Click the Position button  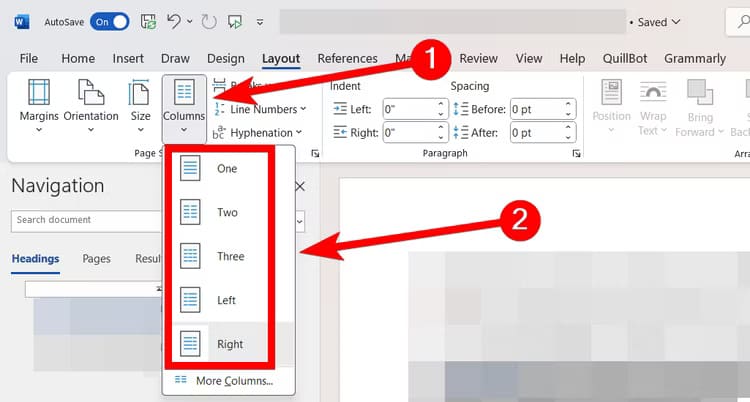coord(611,106)
